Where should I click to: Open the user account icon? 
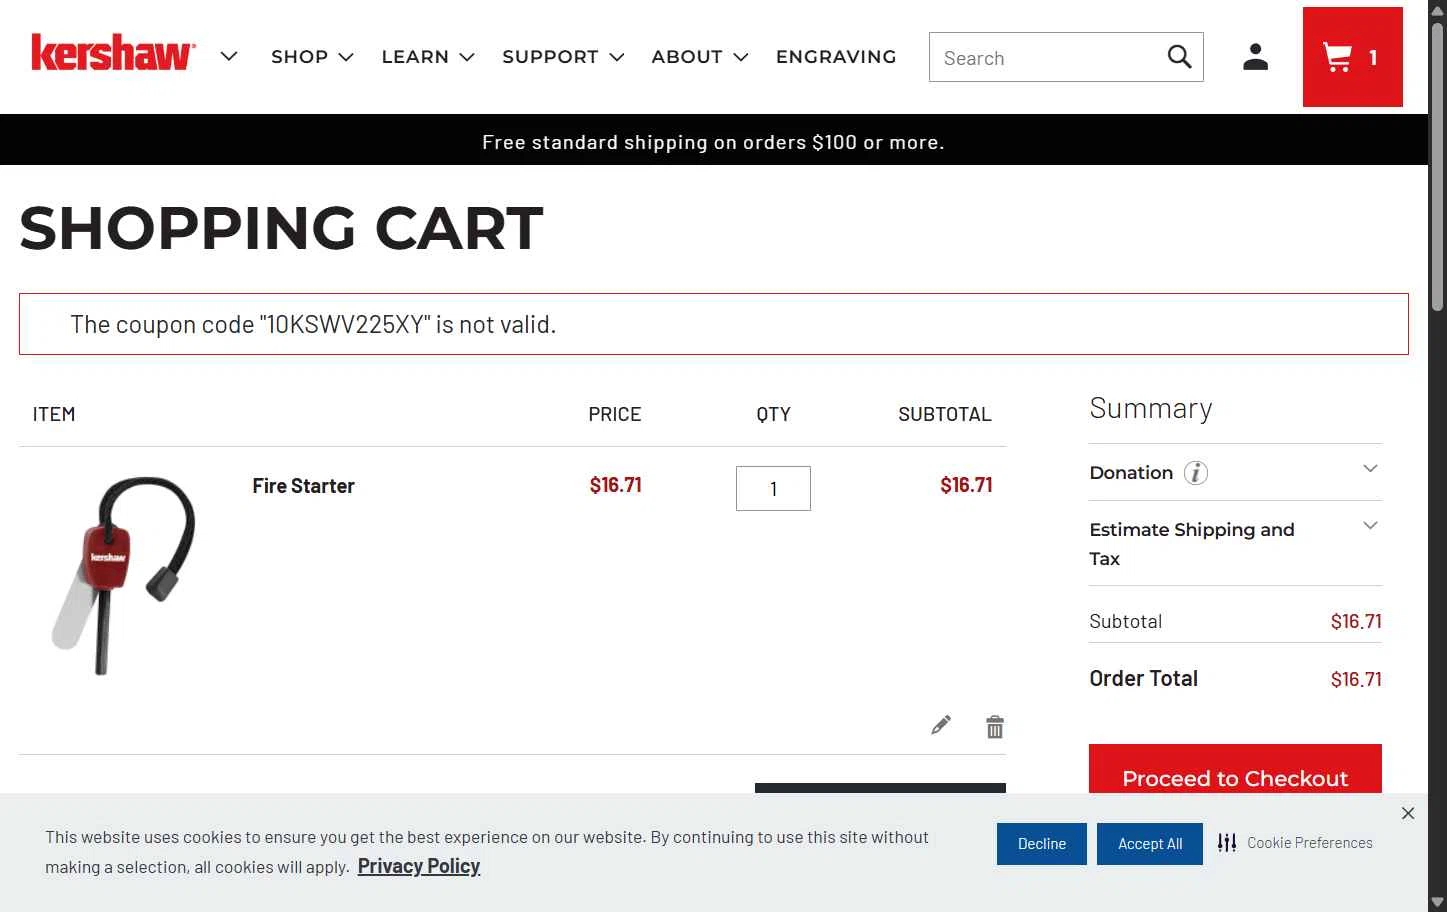point(1255,57)
